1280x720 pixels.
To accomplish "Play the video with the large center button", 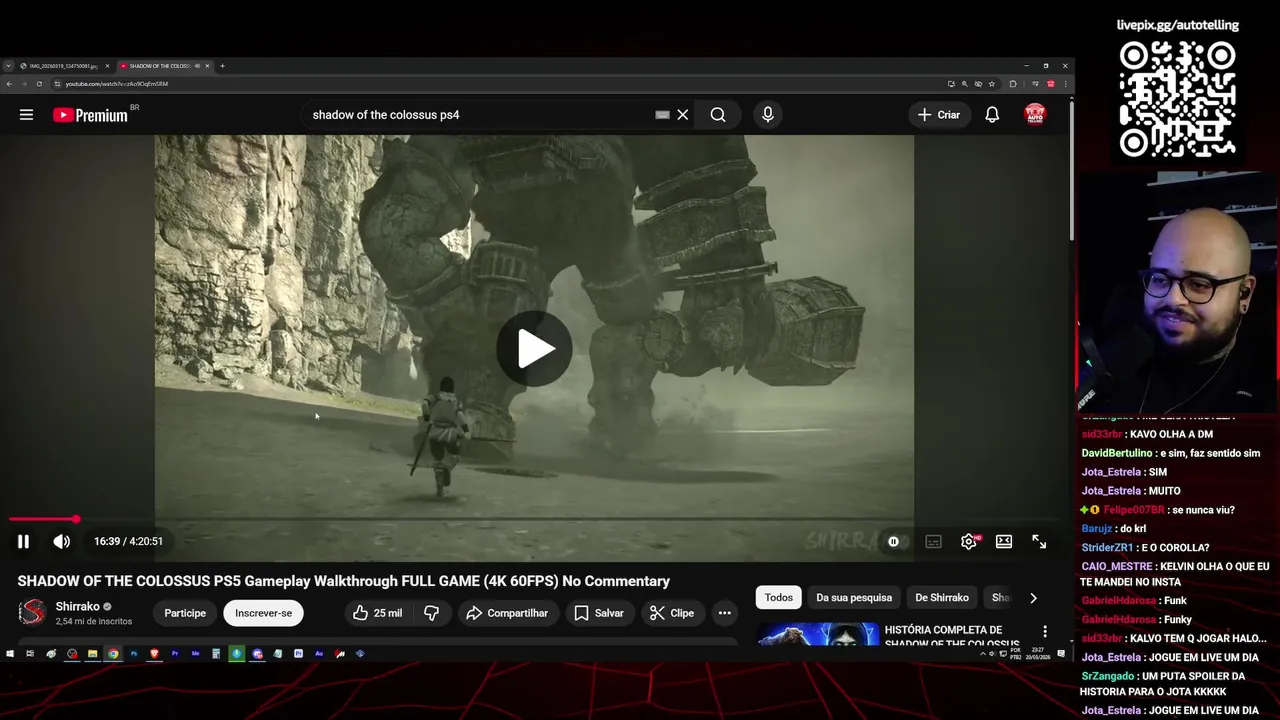I will click(534, 348).
